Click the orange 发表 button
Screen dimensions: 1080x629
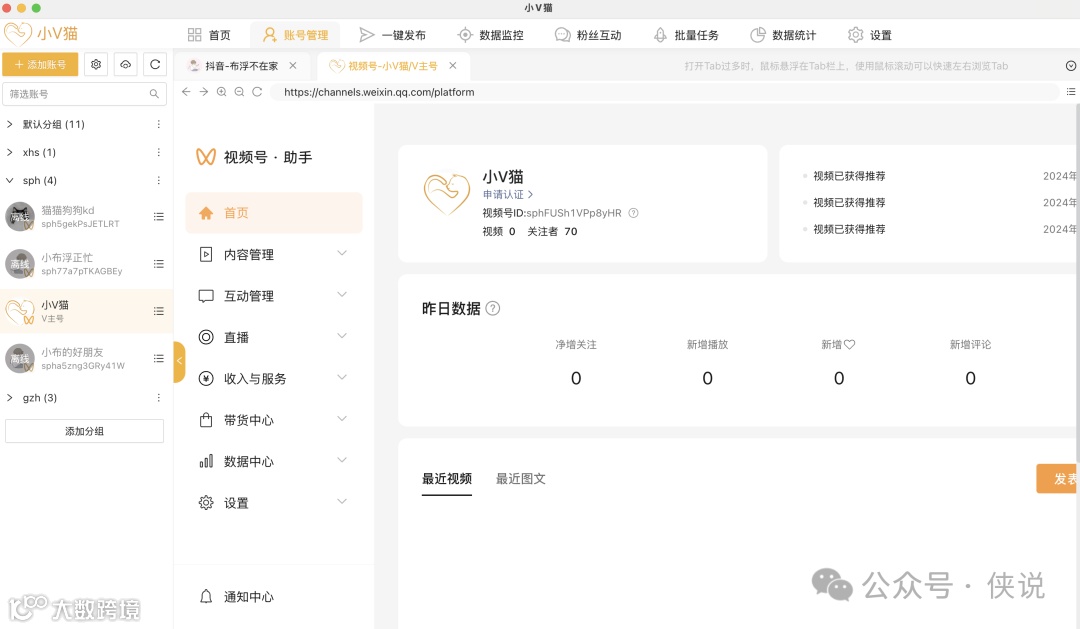(x=1057, y=478)
